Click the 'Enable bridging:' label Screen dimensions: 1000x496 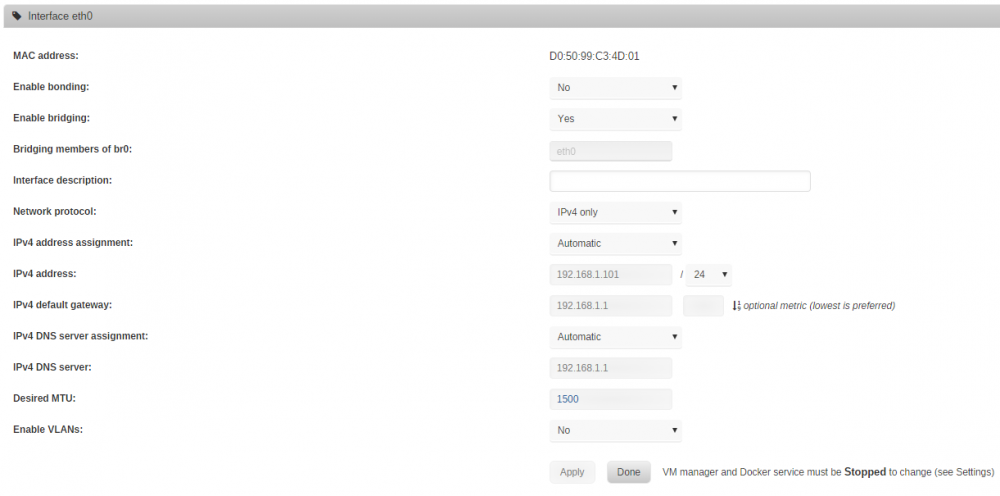click(52, 119)
